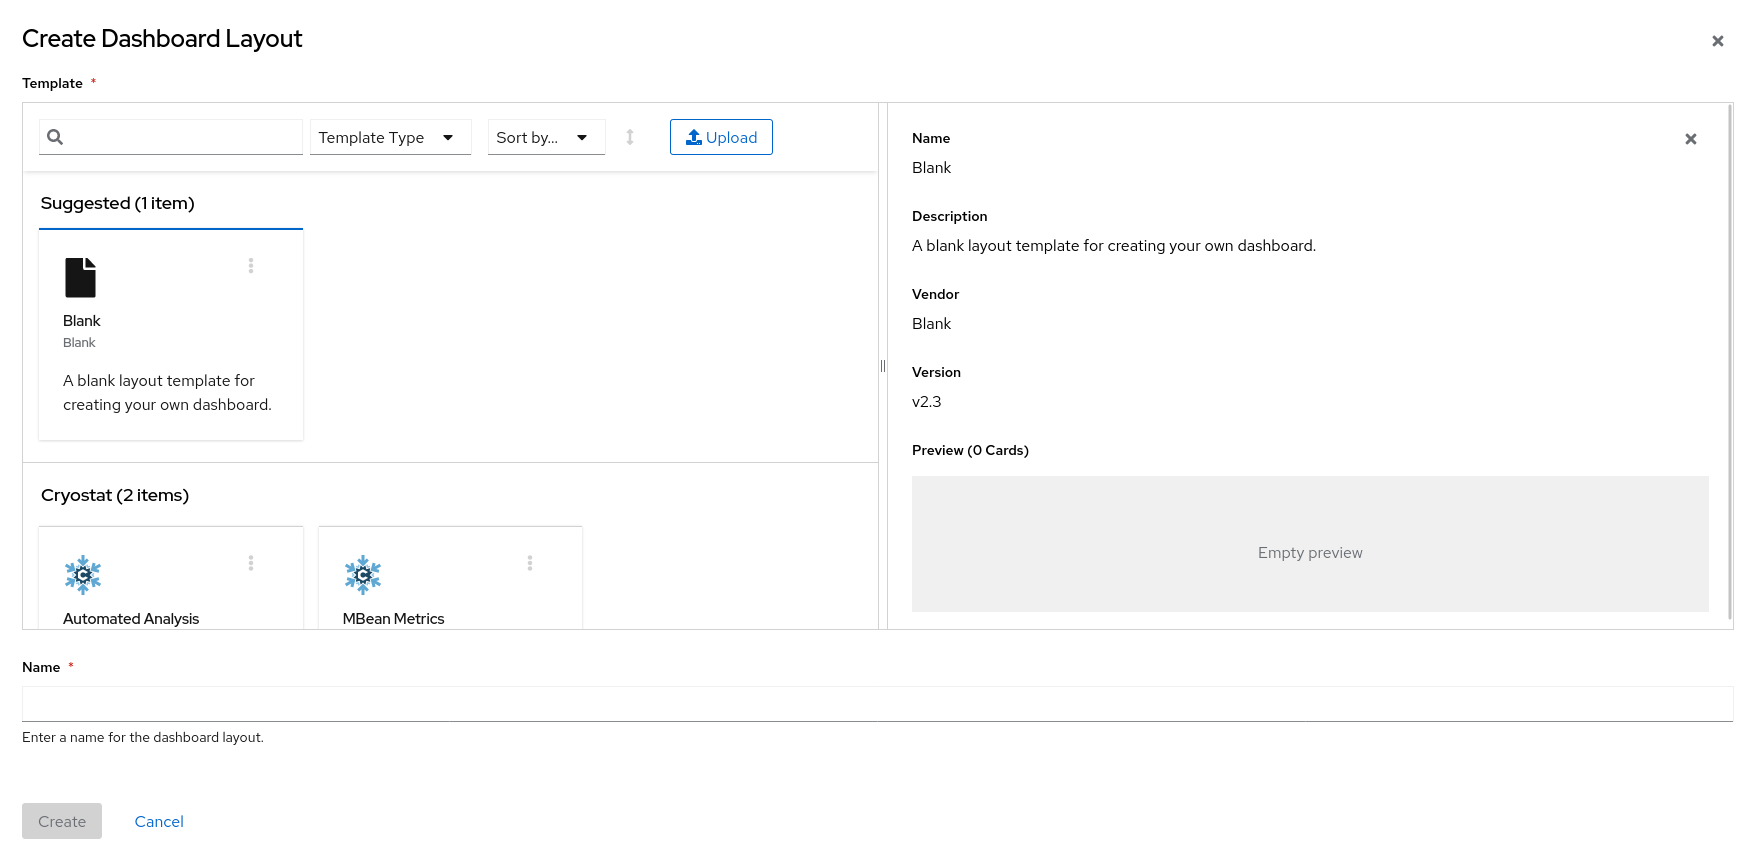Click the Automated Analysis snowflake icon
Screen dimensions: 1754x857
(83, 575)
